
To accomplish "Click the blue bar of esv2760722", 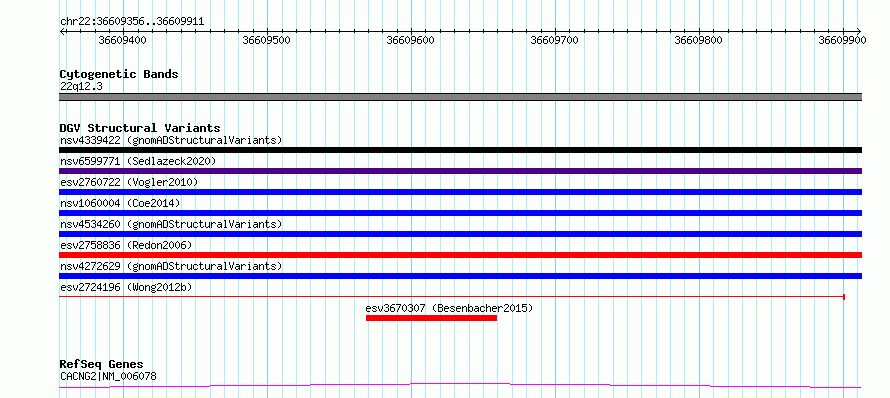I will coord(460,192).
